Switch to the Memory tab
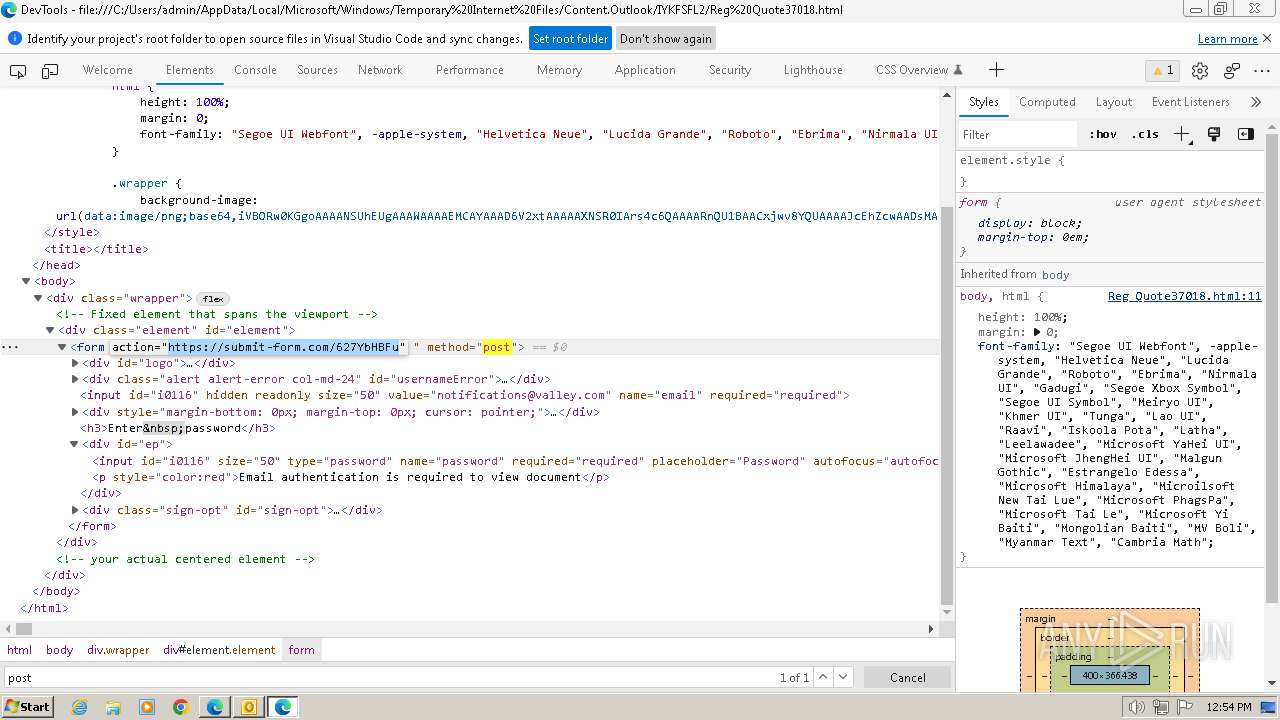The image size is (1280, 720). [x=559, y=70]
